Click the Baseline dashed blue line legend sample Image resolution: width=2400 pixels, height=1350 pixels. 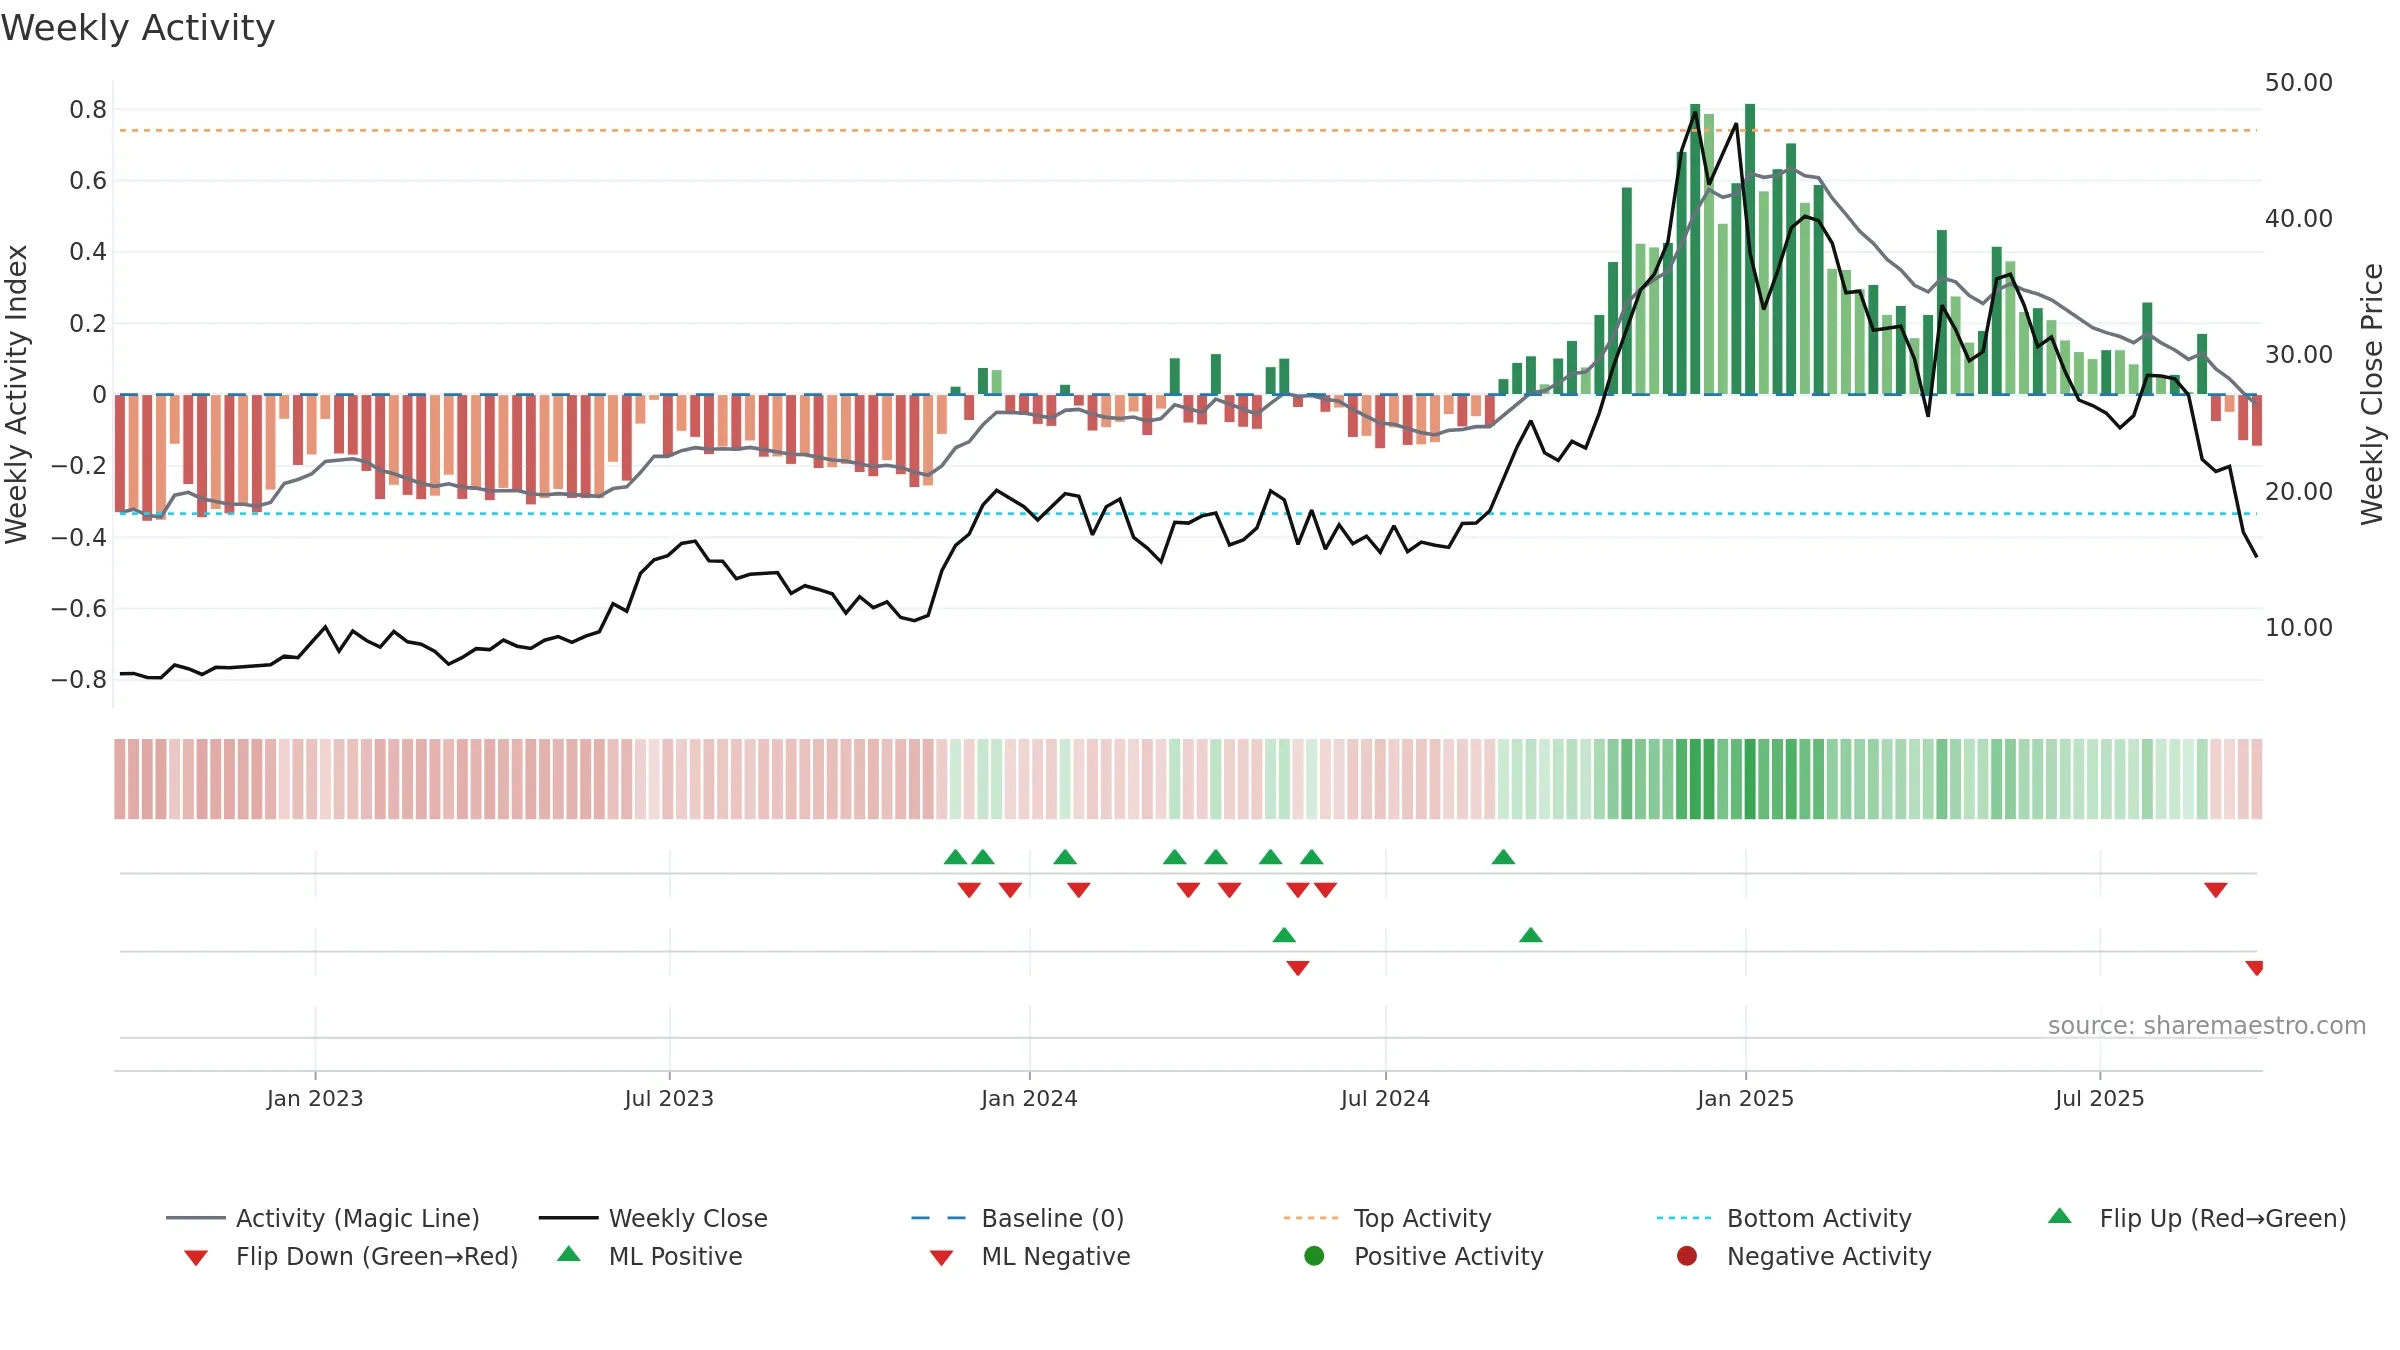click(939, 1218)
